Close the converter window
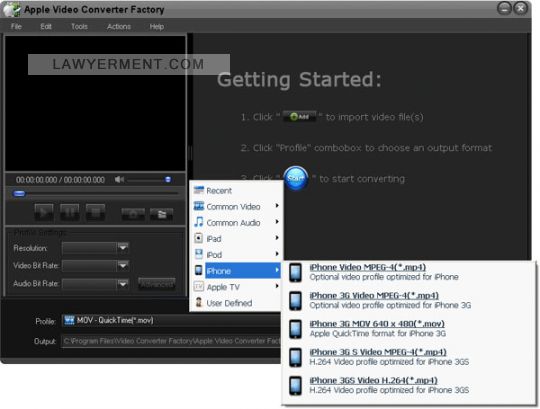540x409 pixels. tap(520, 8)
